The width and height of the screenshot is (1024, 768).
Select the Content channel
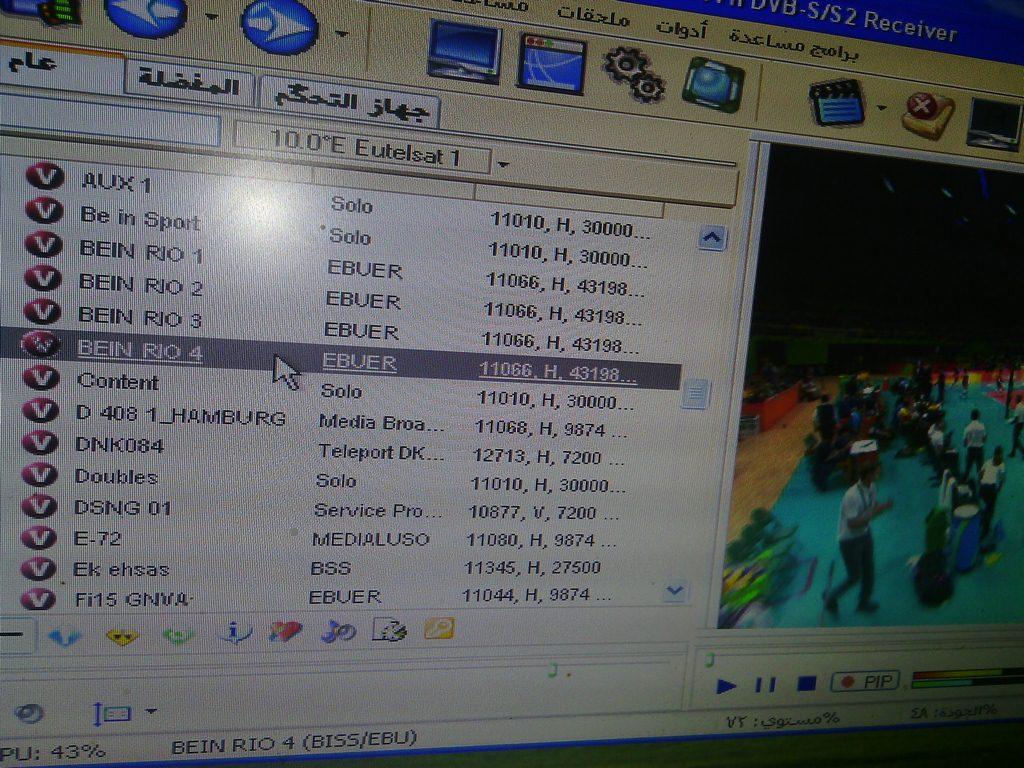point(118,381)
